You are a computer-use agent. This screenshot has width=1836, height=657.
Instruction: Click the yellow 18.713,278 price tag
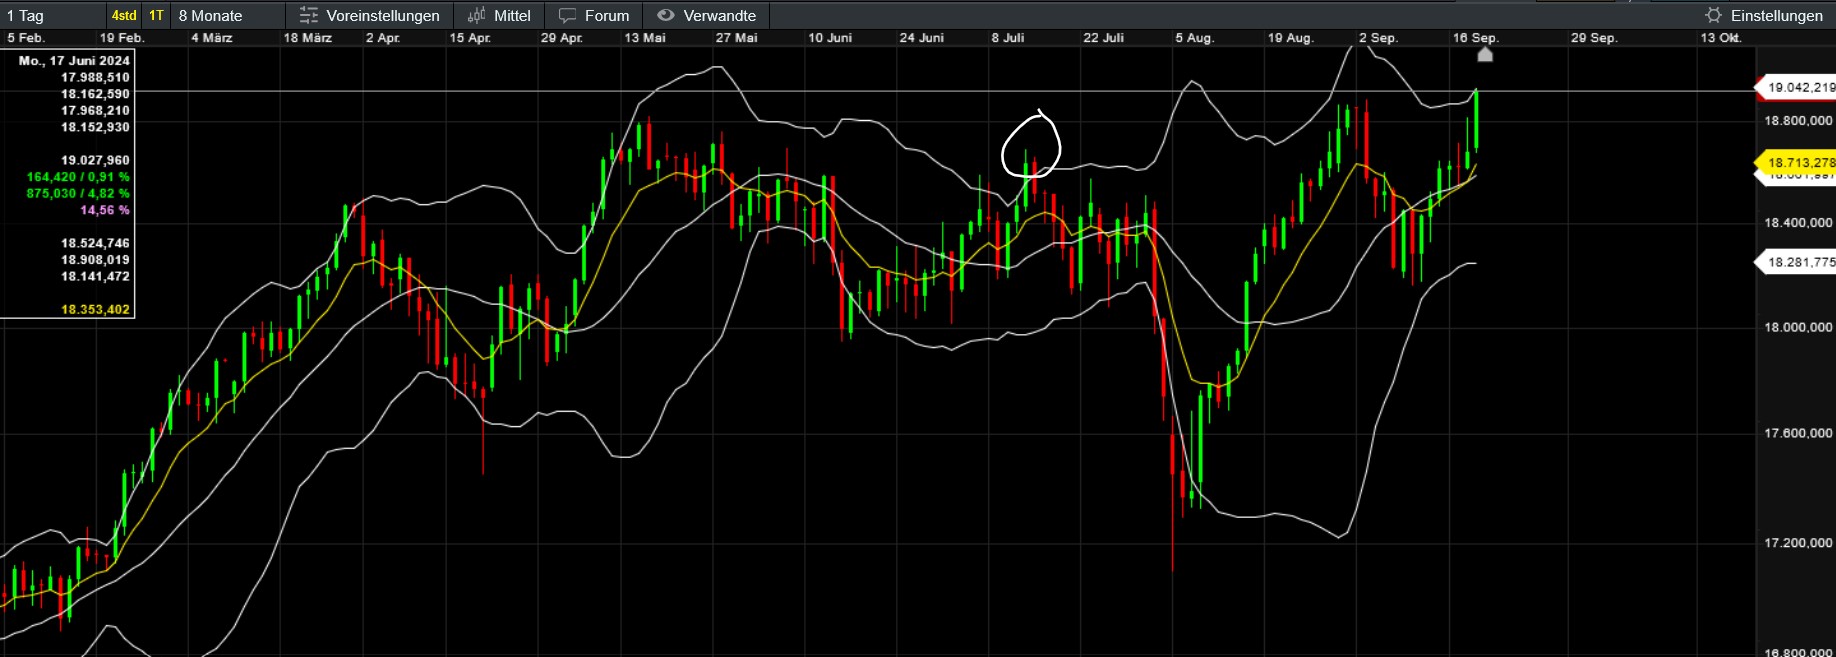(1796, 162)
